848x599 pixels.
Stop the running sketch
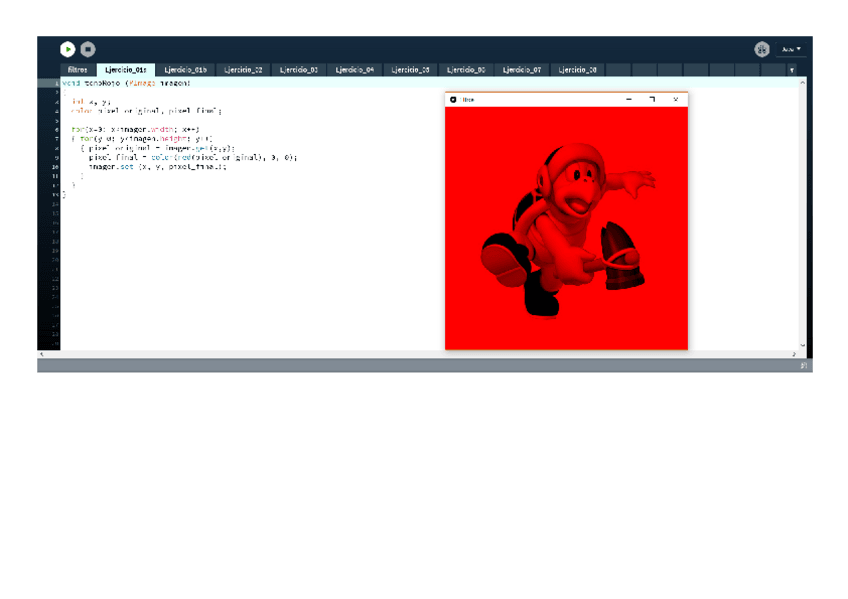point(88,49)
